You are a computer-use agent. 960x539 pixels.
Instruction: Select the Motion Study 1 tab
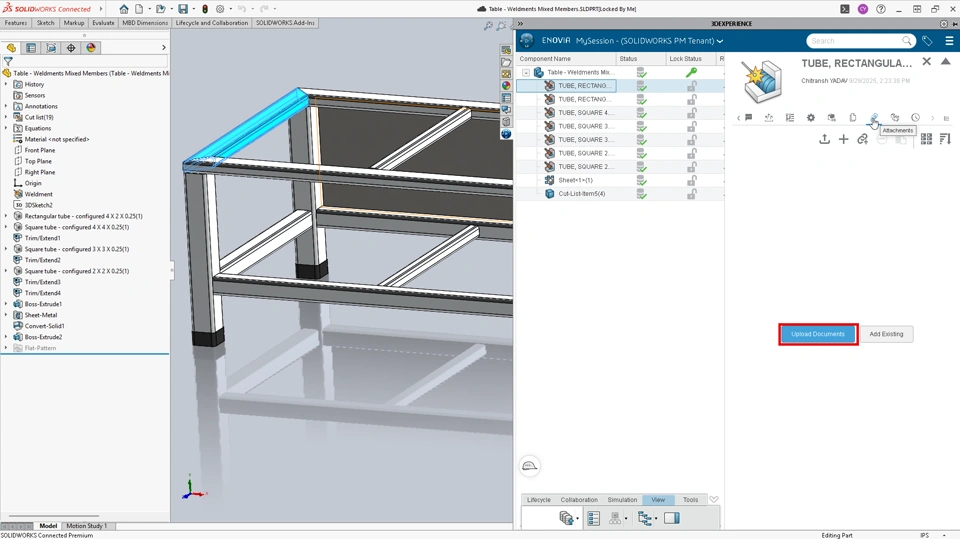point(86,526)
